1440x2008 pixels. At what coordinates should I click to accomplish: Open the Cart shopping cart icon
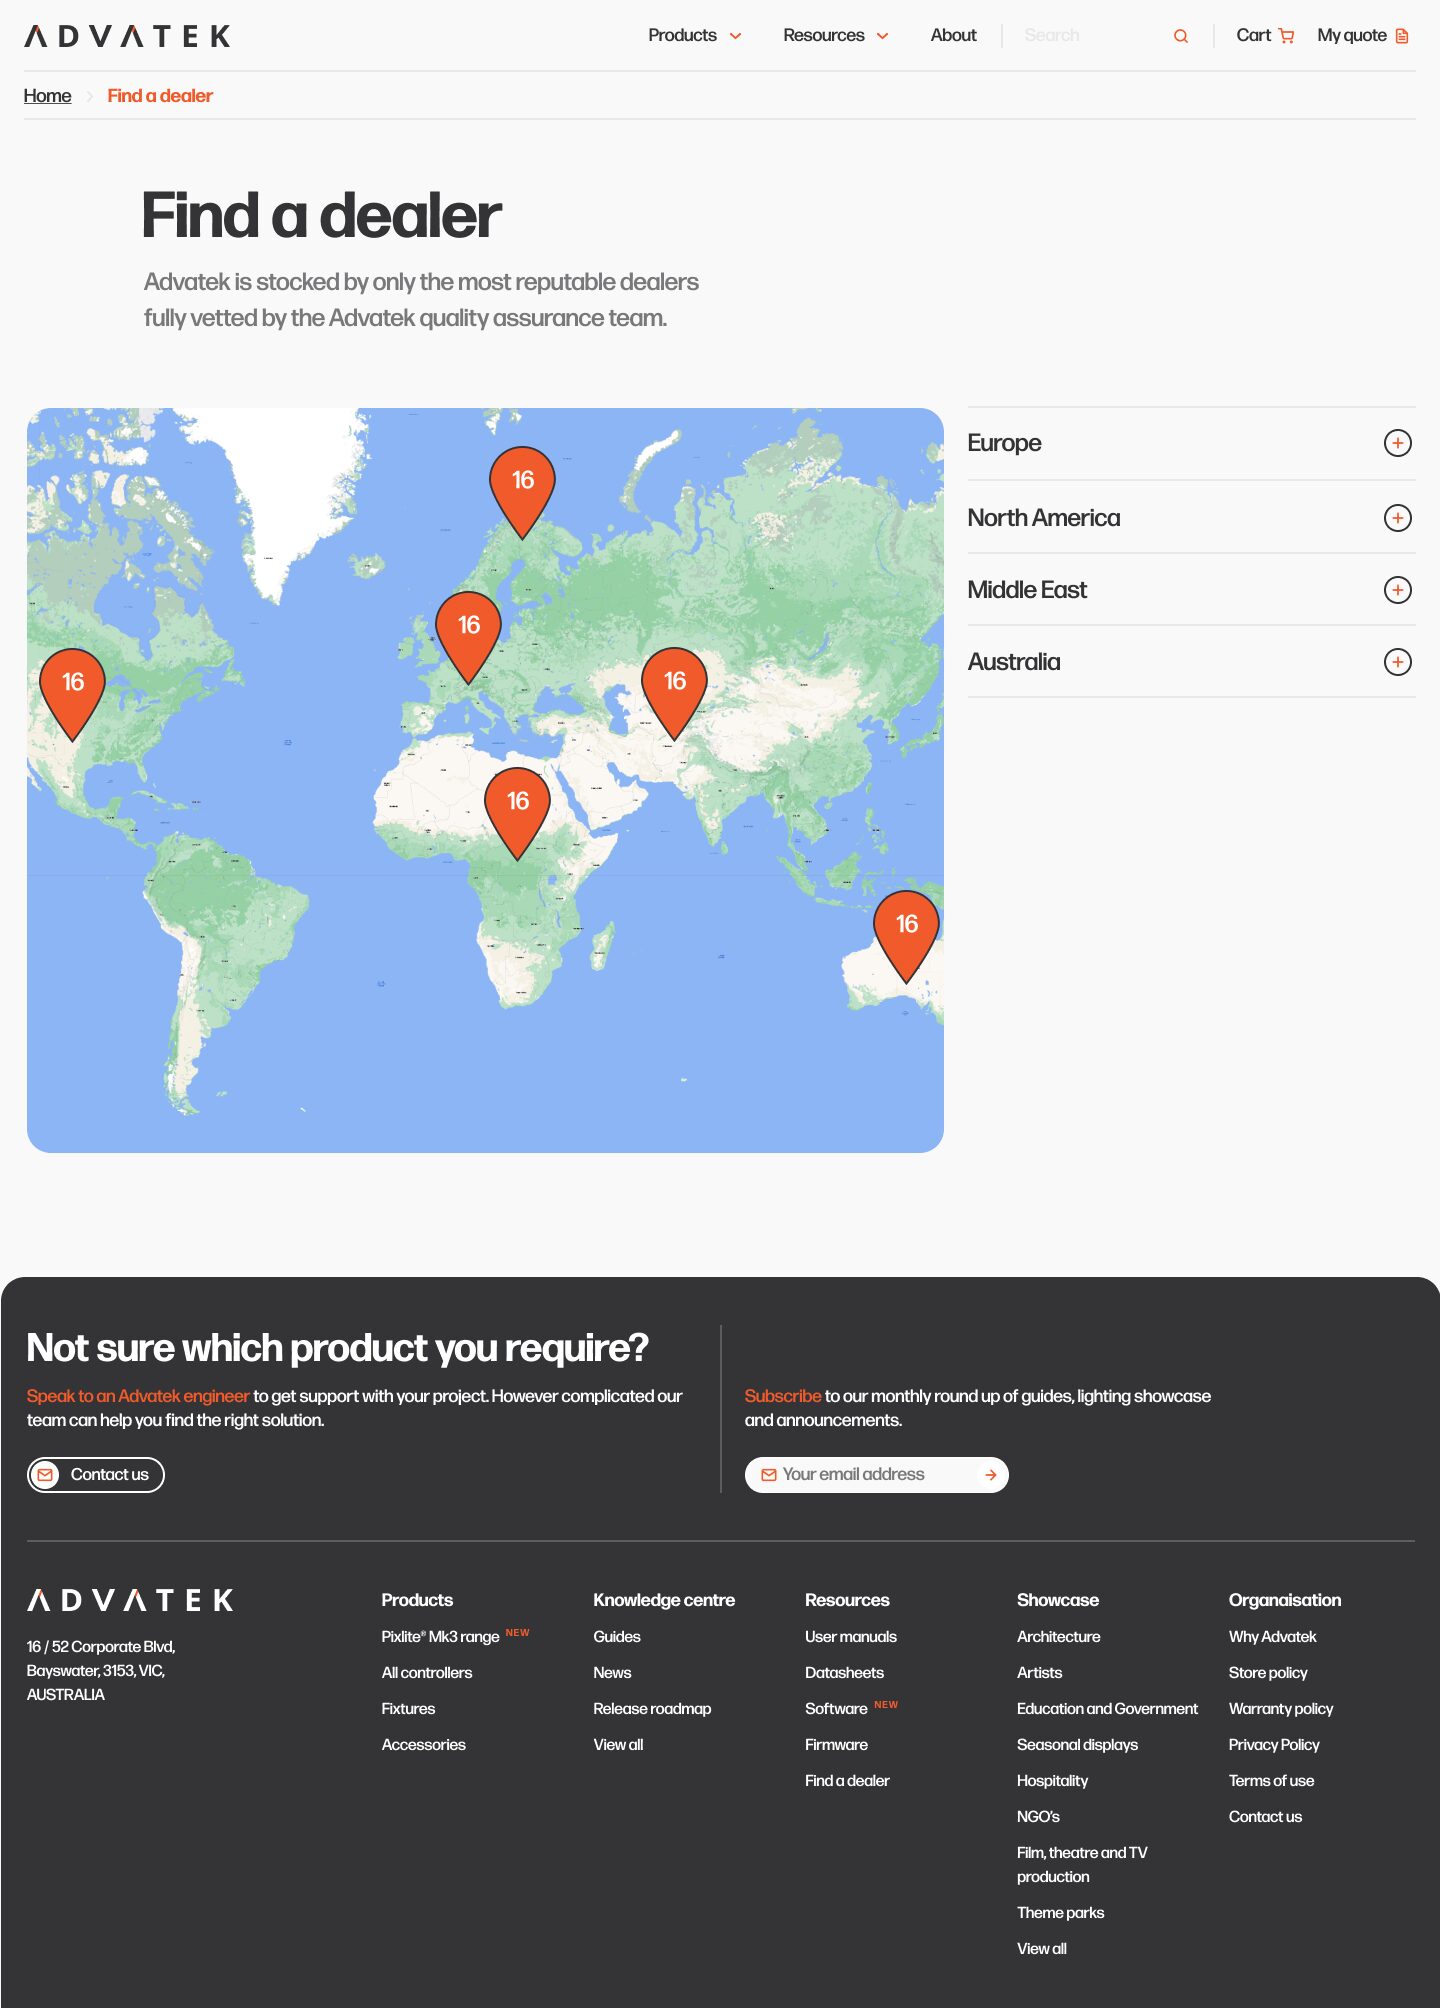(x=1287, y=36)
